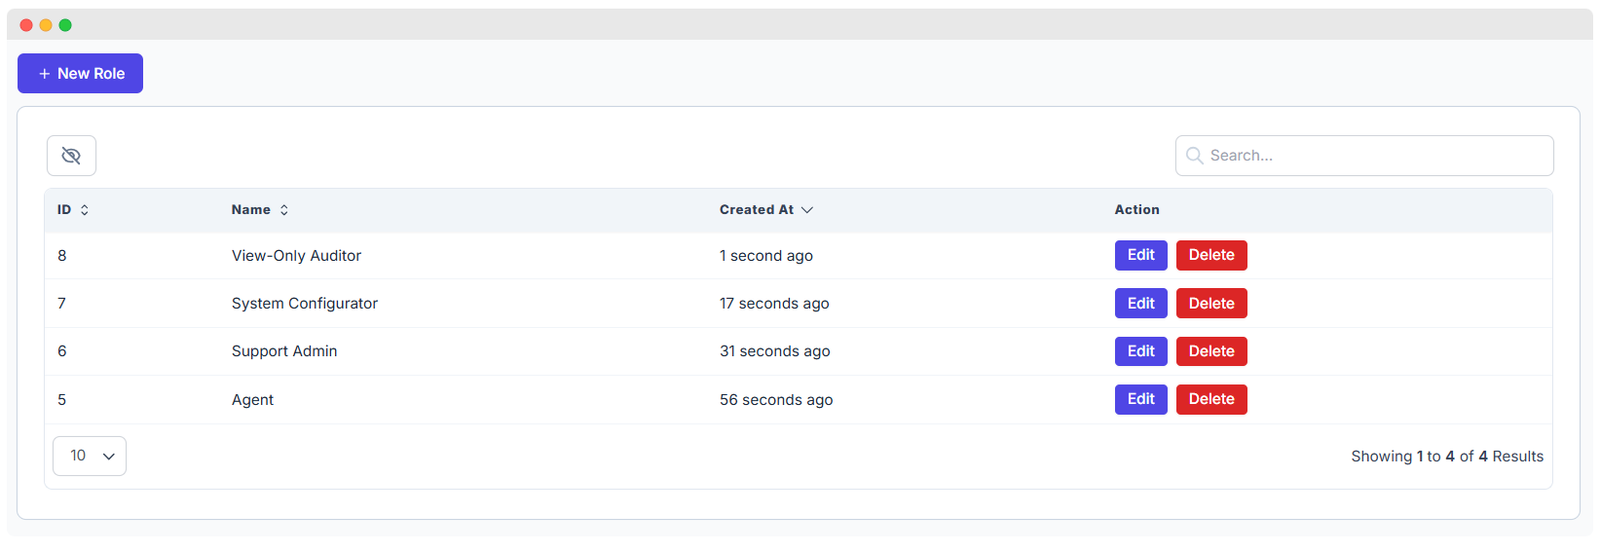Edit the View-Only Auditor role

tap(1140, 255)
